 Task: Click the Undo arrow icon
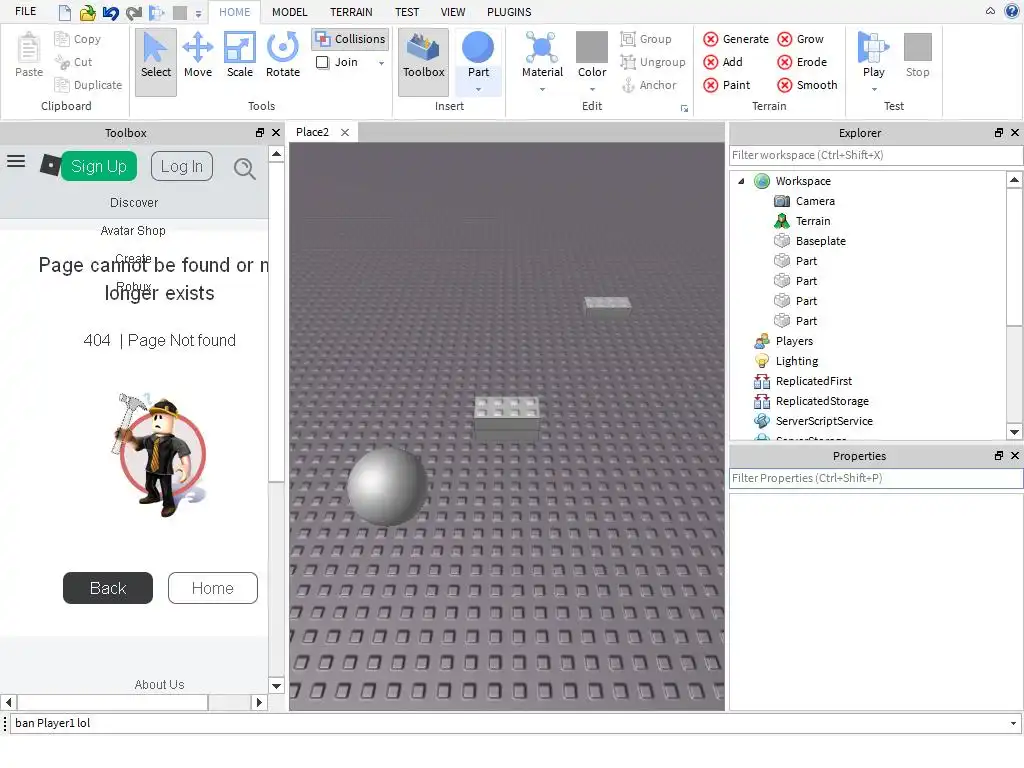[110, 12]
